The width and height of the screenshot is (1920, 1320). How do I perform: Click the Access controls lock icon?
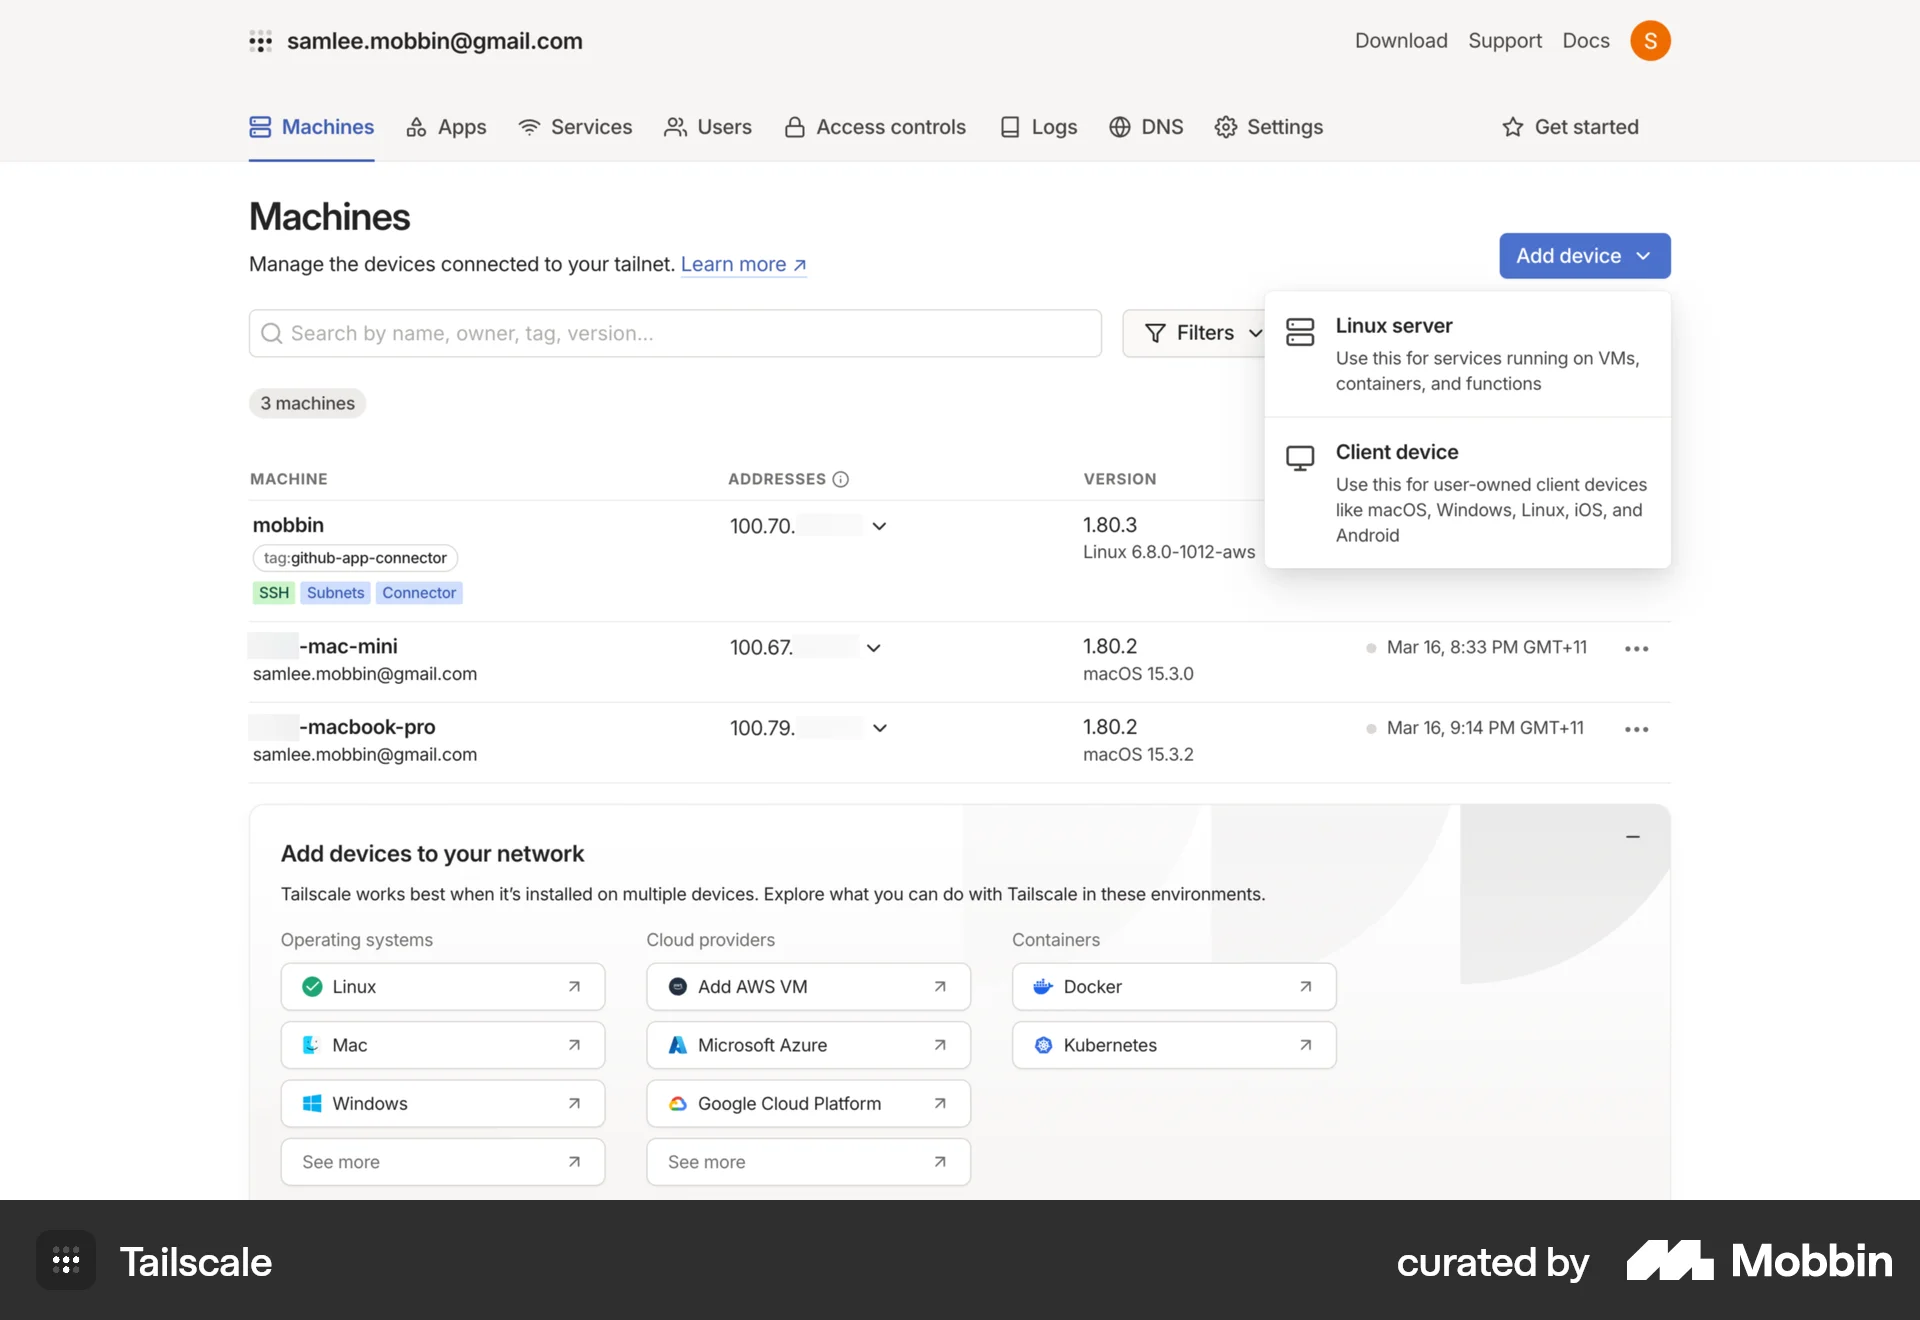(794, 127)
